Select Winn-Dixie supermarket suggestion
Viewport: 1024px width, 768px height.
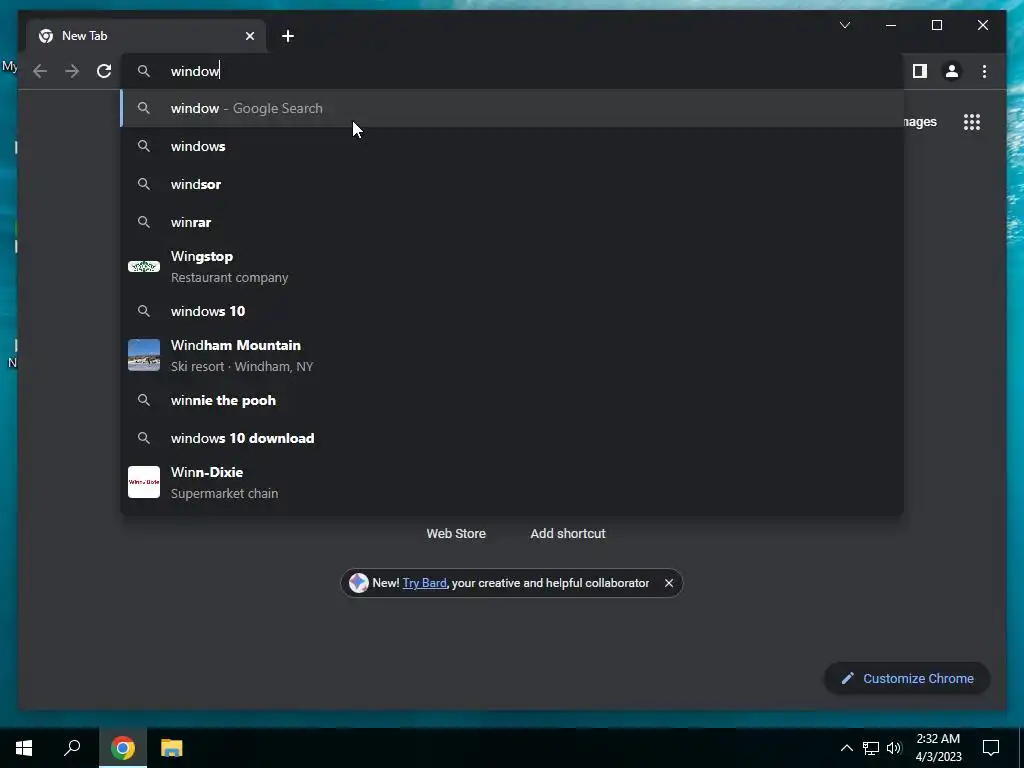point(512,483)
